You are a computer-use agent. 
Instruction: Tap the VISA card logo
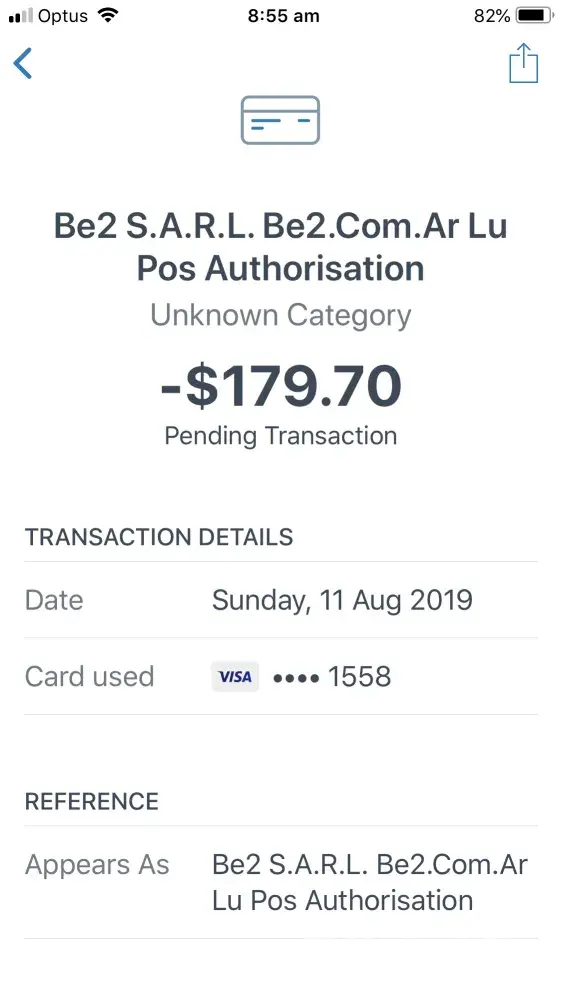235,677
